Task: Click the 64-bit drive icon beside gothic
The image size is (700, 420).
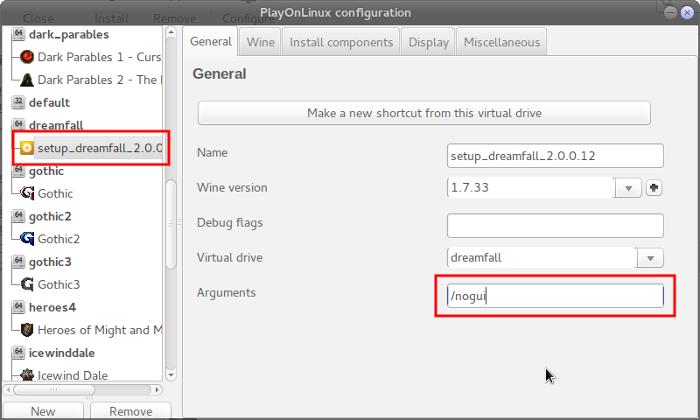Action: (18, 170)
